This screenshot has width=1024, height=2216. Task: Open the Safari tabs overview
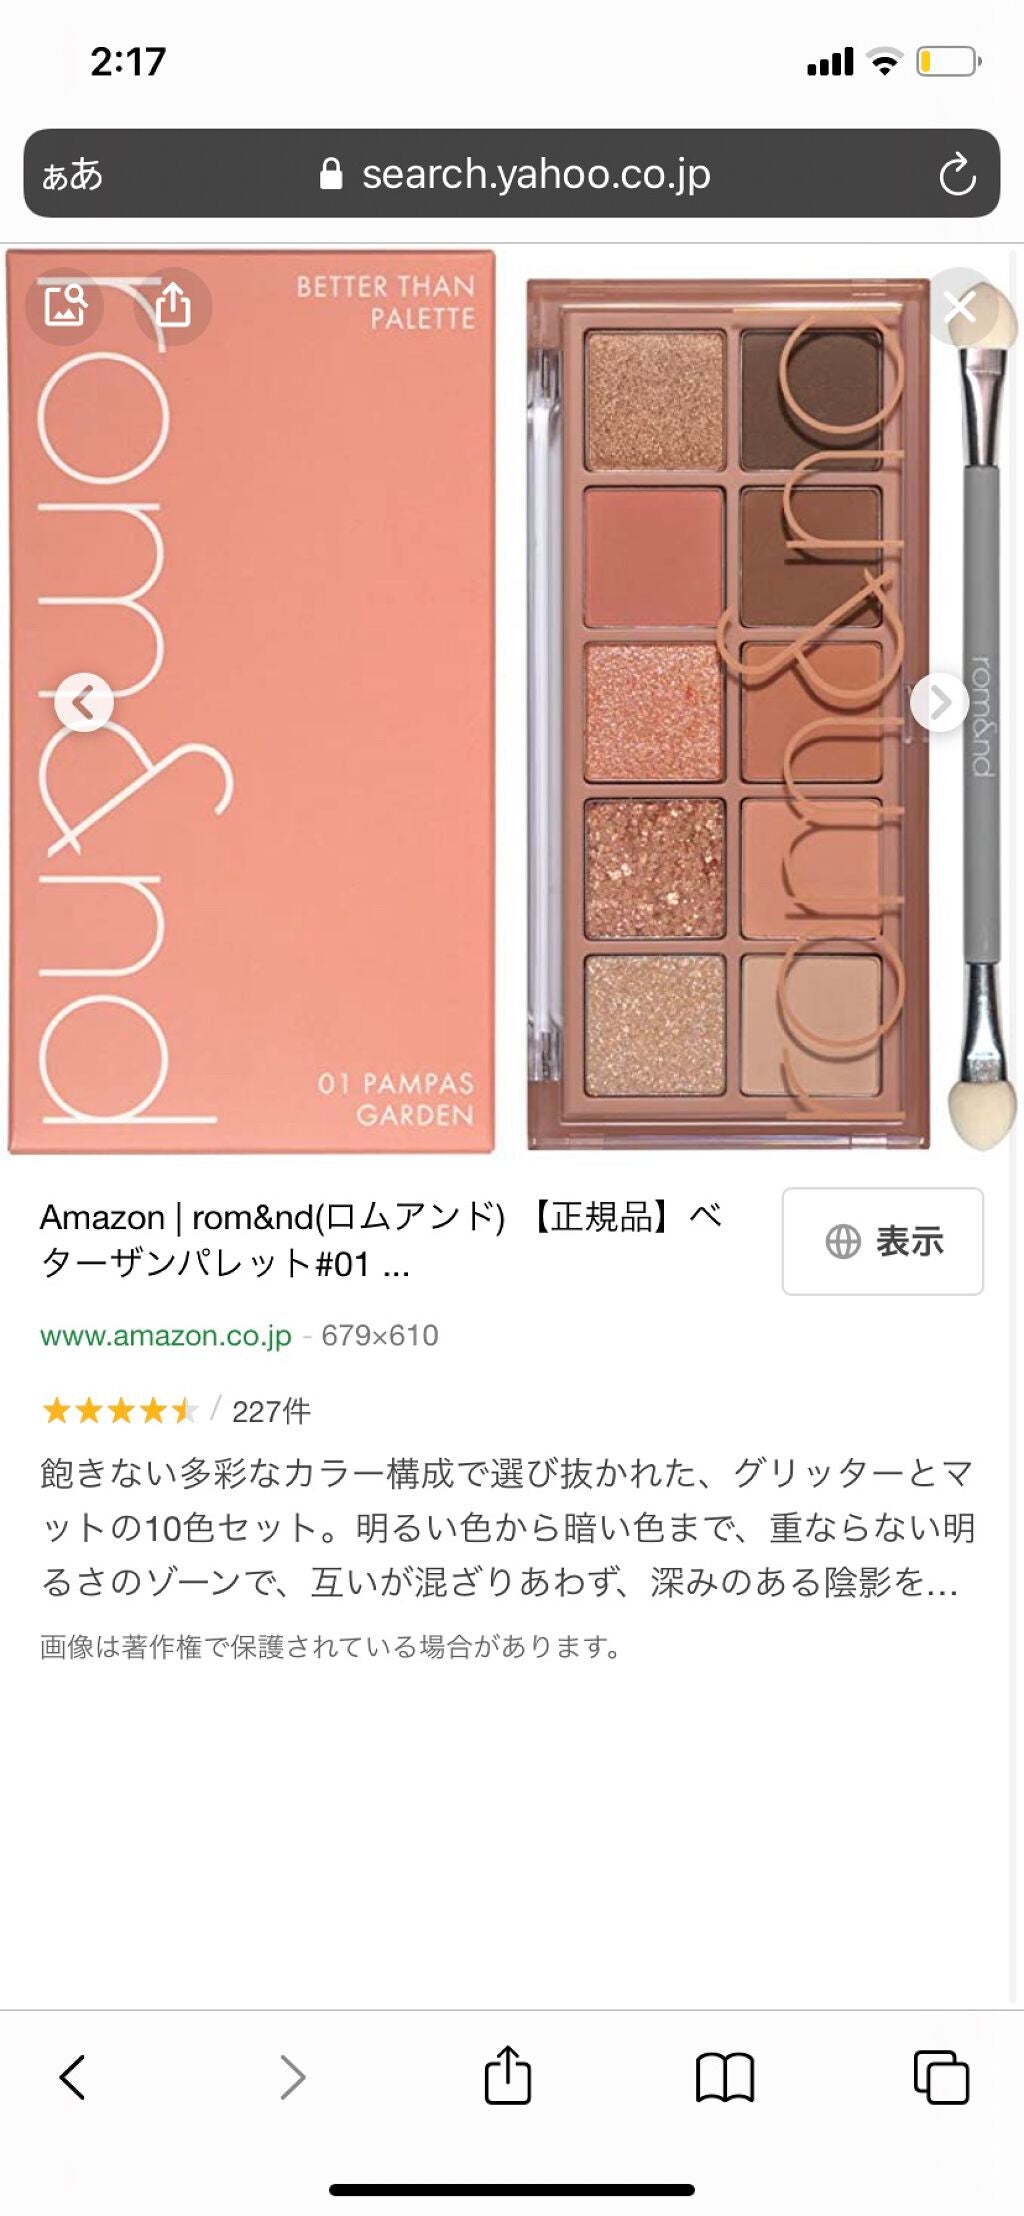tap(941, 2078)
